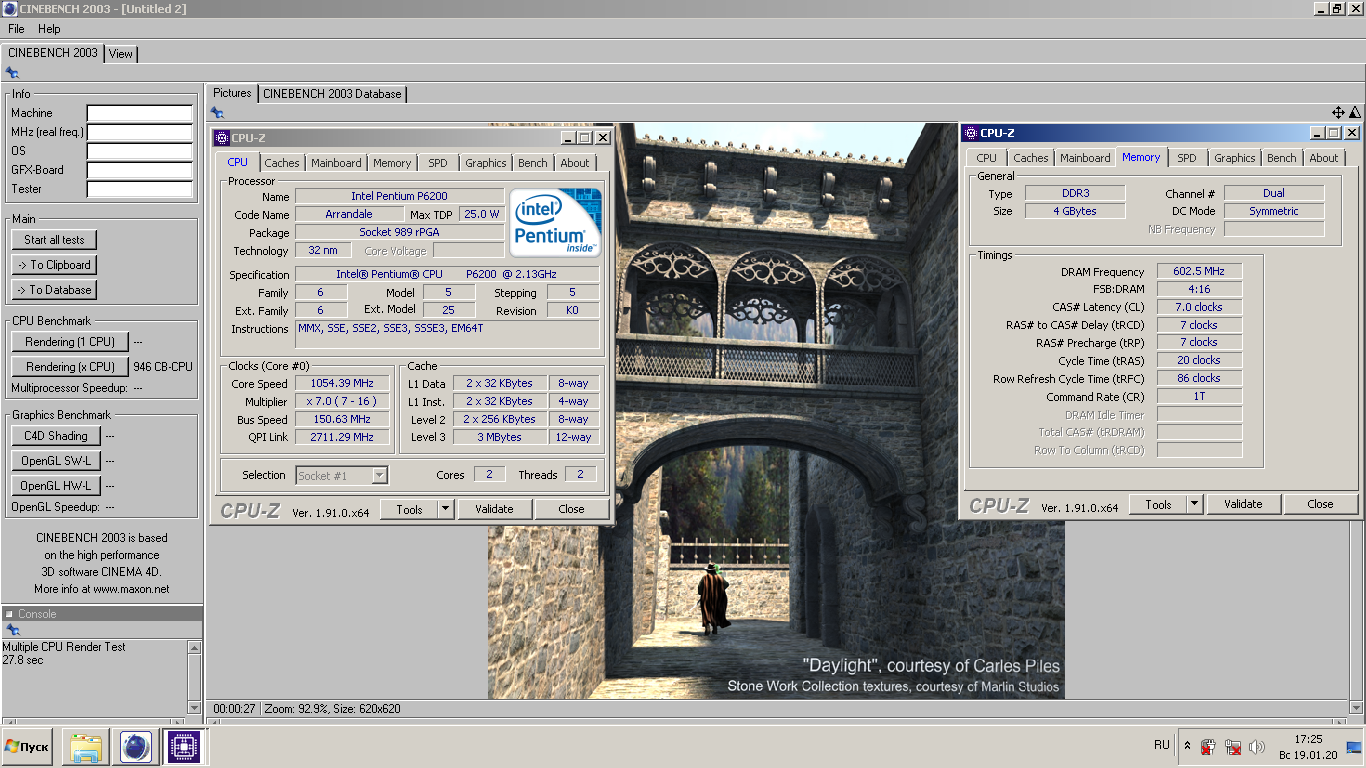Open Caches tab in right CPU-Z window

tap(1031, 158)
